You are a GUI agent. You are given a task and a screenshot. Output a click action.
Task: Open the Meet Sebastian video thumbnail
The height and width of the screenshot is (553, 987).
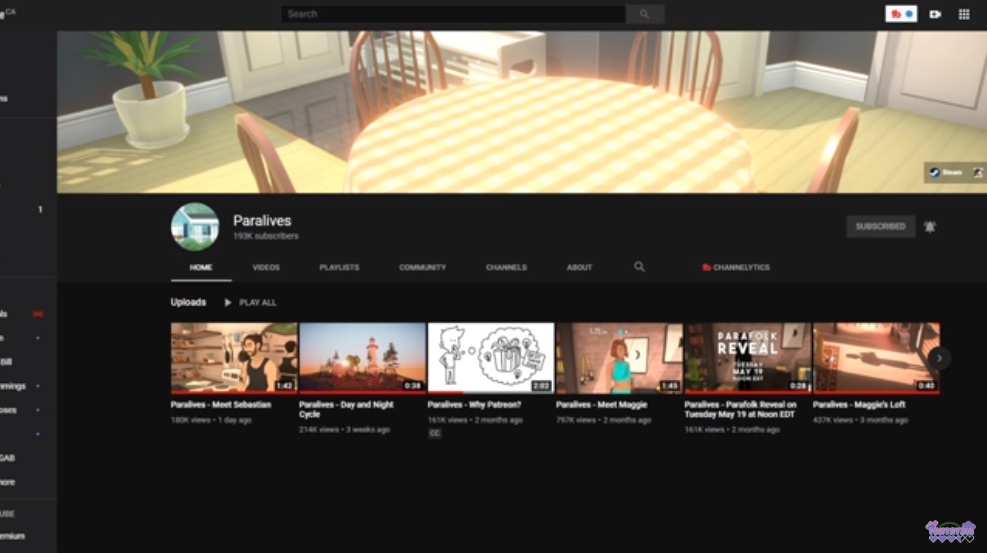click(x=234, y=357)
